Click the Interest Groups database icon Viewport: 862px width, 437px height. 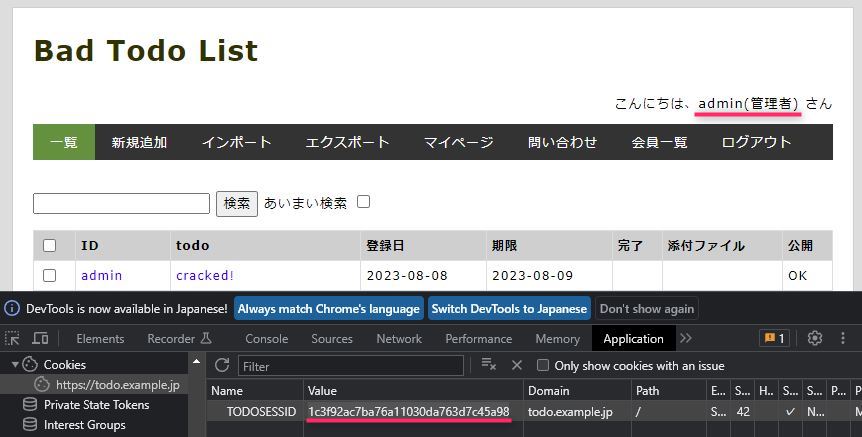pyautogui.click(x=30, y=424)
